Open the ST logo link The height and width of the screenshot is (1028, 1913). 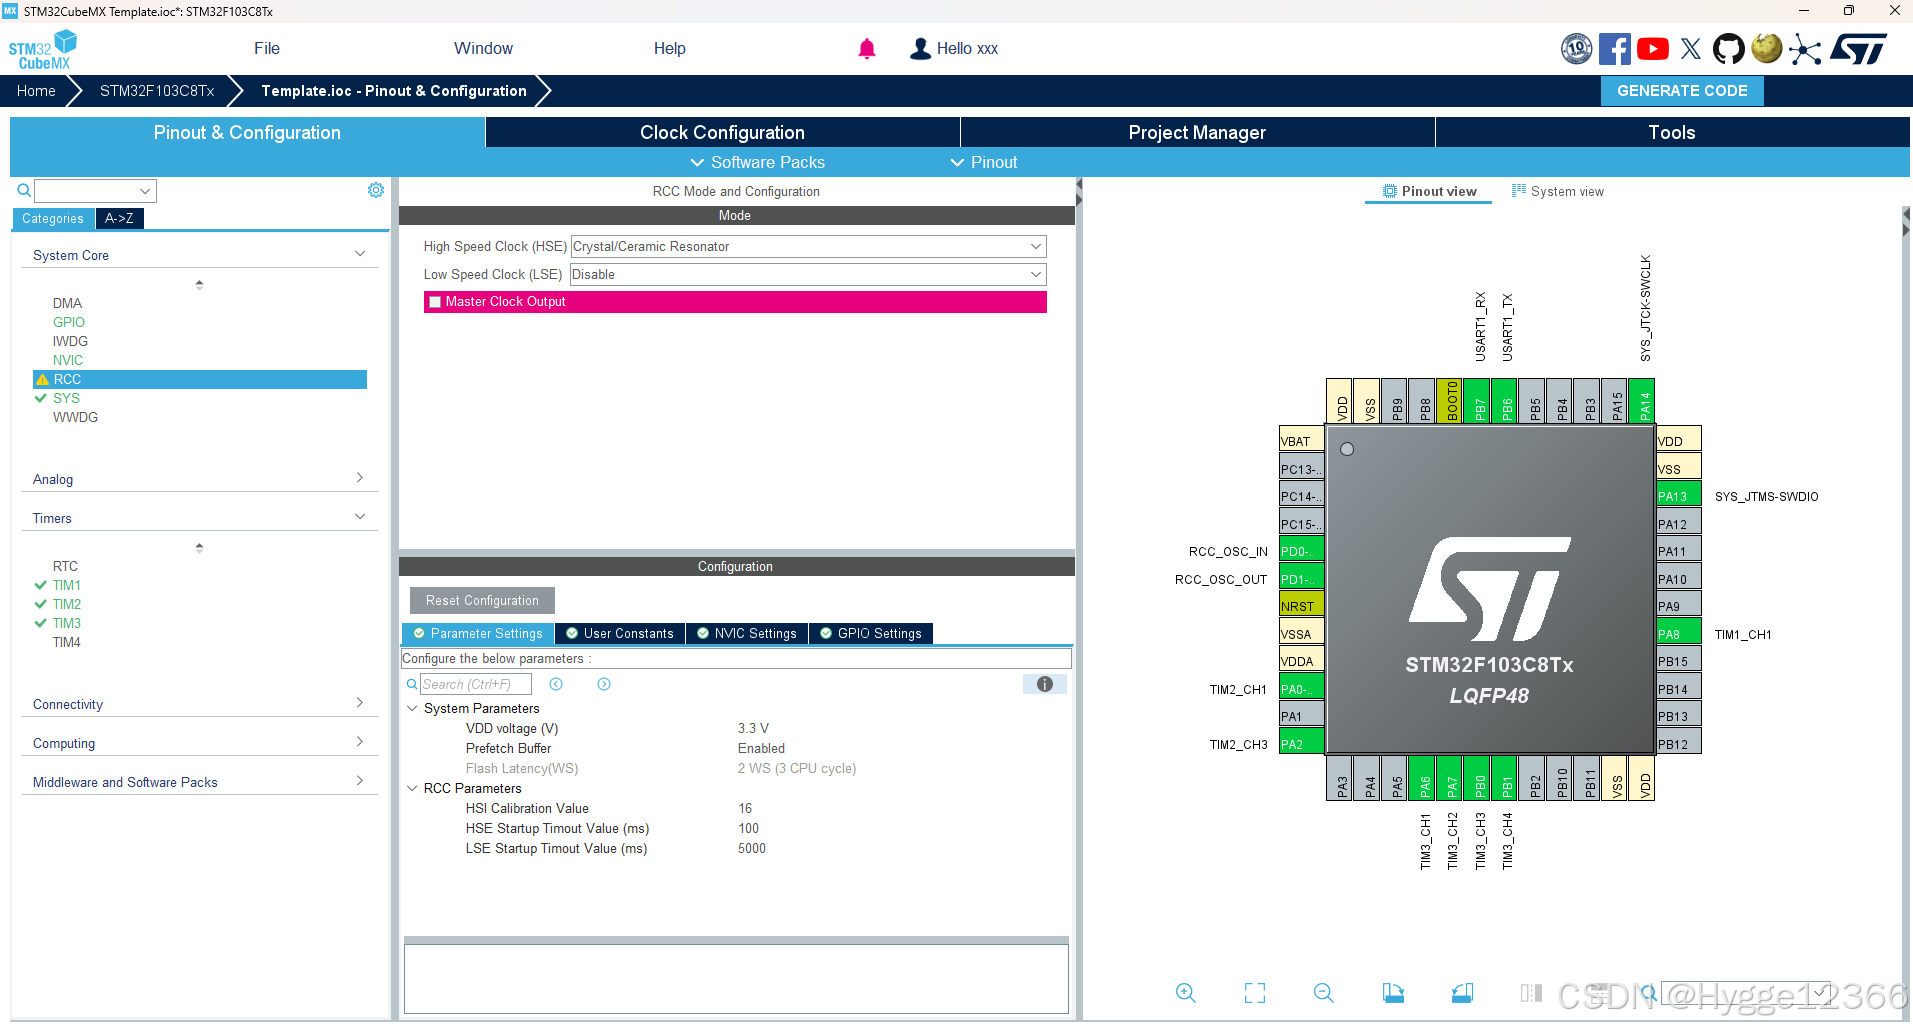click(1858, 48)
